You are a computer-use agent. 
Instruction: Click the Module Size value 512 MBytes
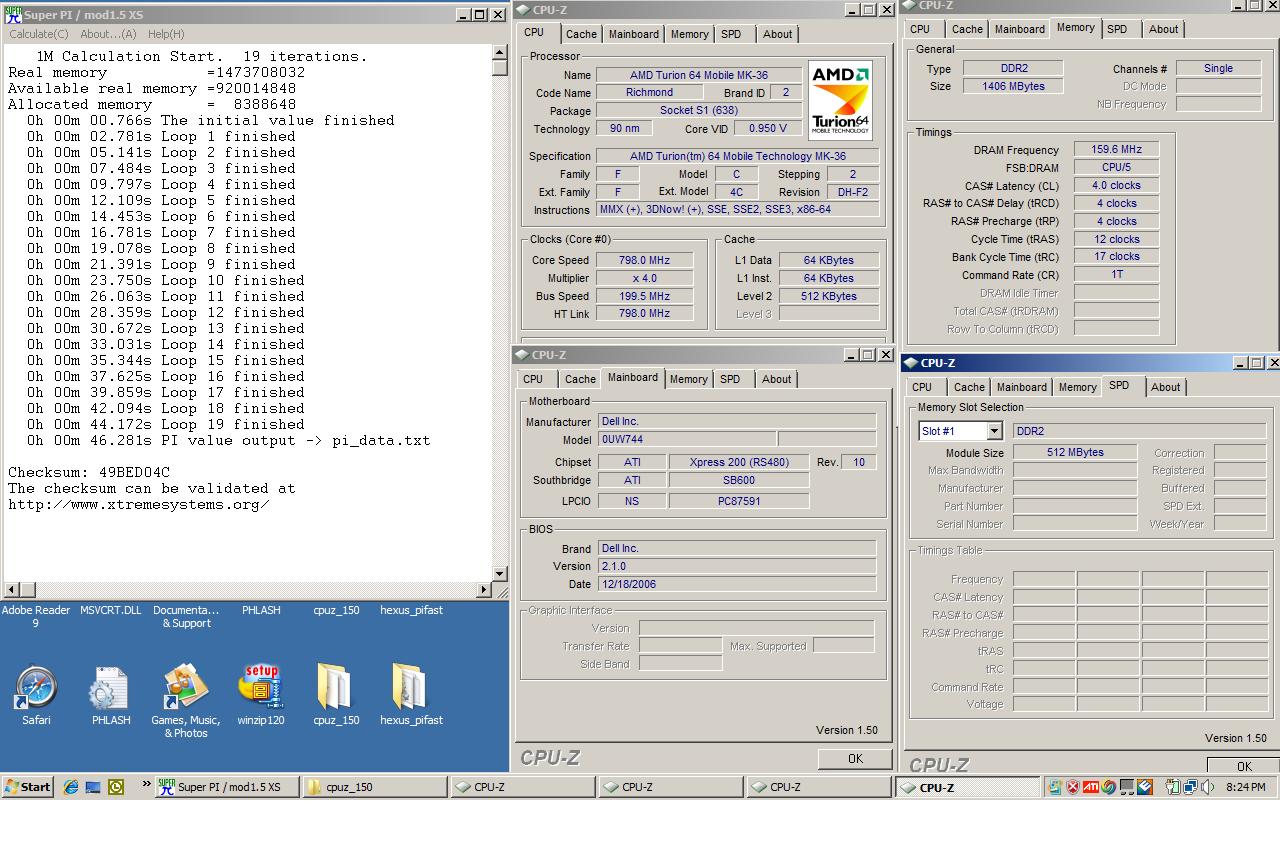pyautogui.click(x=1075, y=452)
